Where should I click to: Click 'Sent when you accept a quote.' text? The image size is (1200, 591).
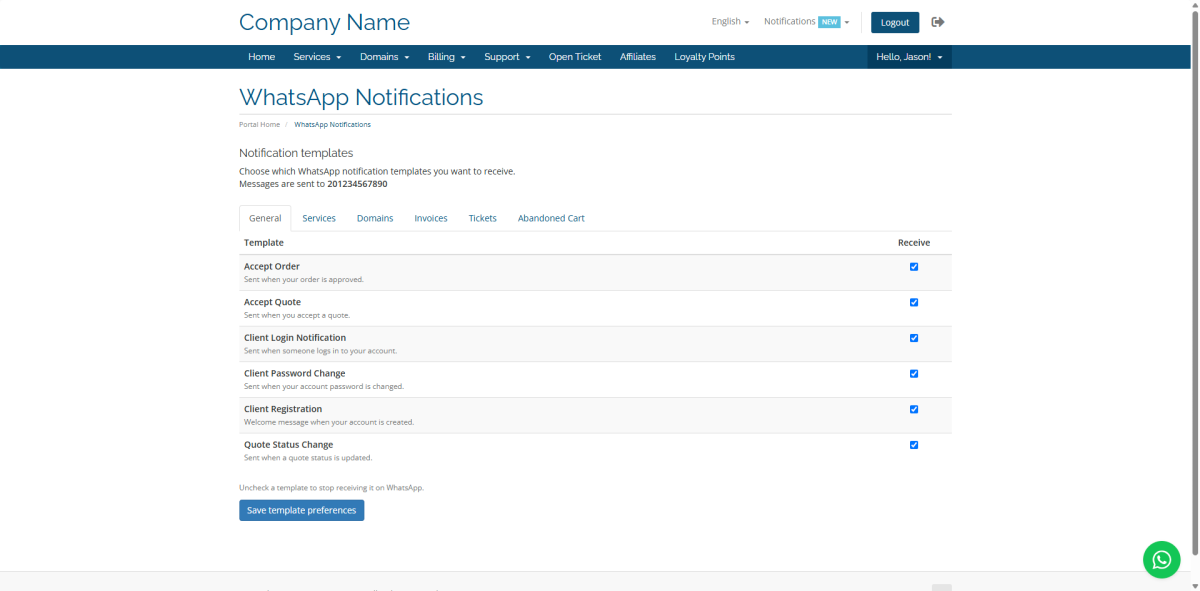tap(297, 315)
